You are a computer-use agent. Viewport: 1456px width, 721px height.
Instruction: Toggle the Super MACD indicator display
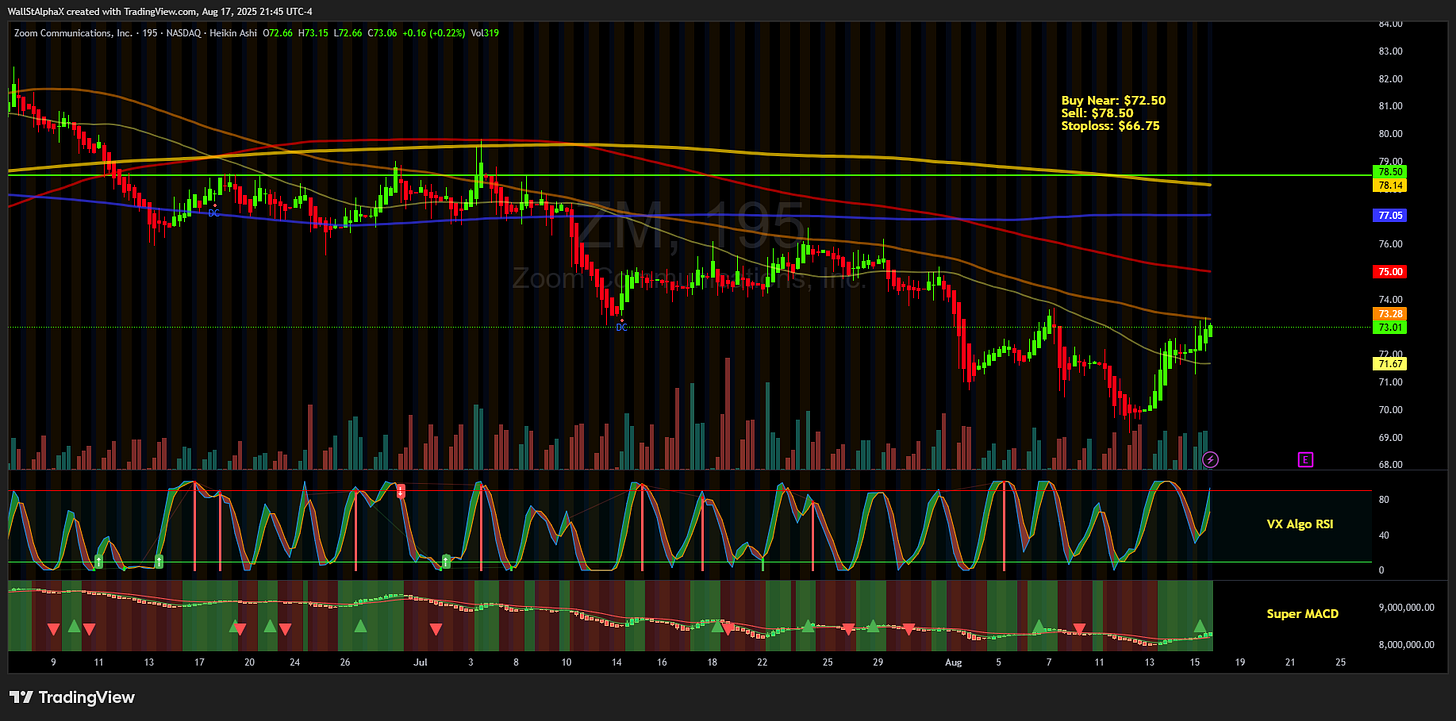1301,613
